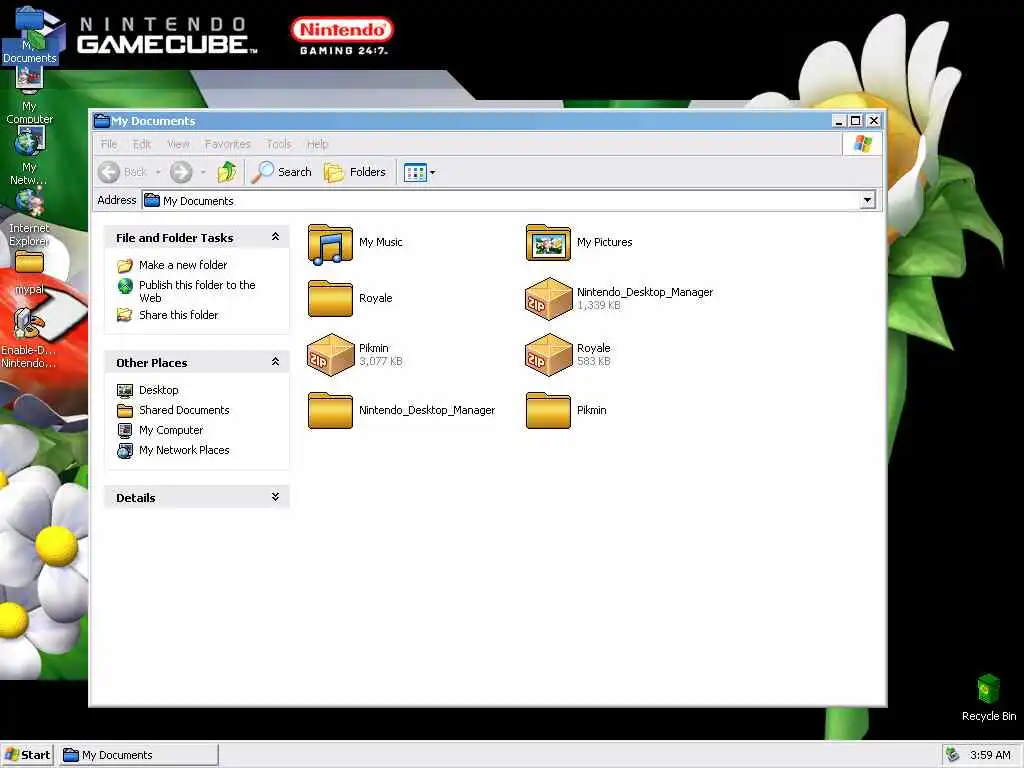Image resolution: width=1024 pixels, height=768 pixels.
Task: Open My Network Places link
Action: point(184,450)
